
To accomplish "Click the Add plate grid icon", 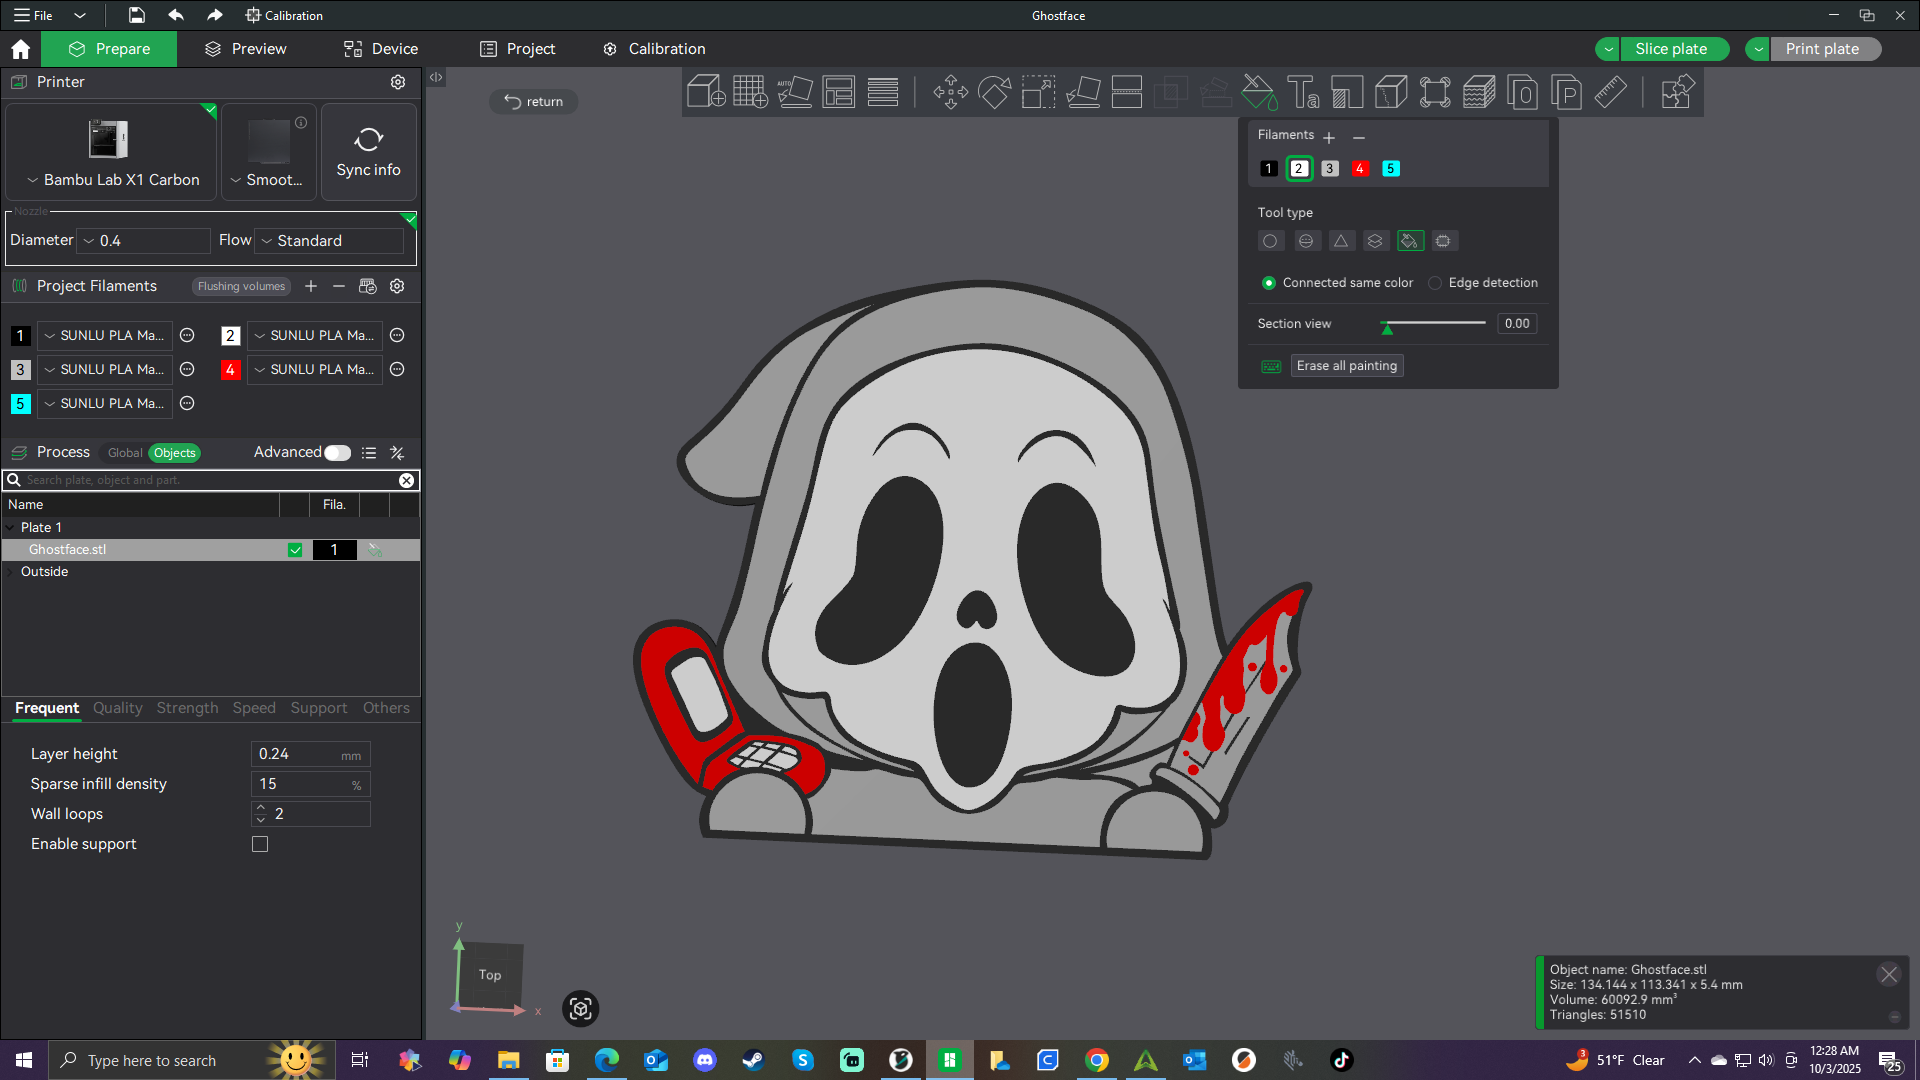I will click(750, 92).
